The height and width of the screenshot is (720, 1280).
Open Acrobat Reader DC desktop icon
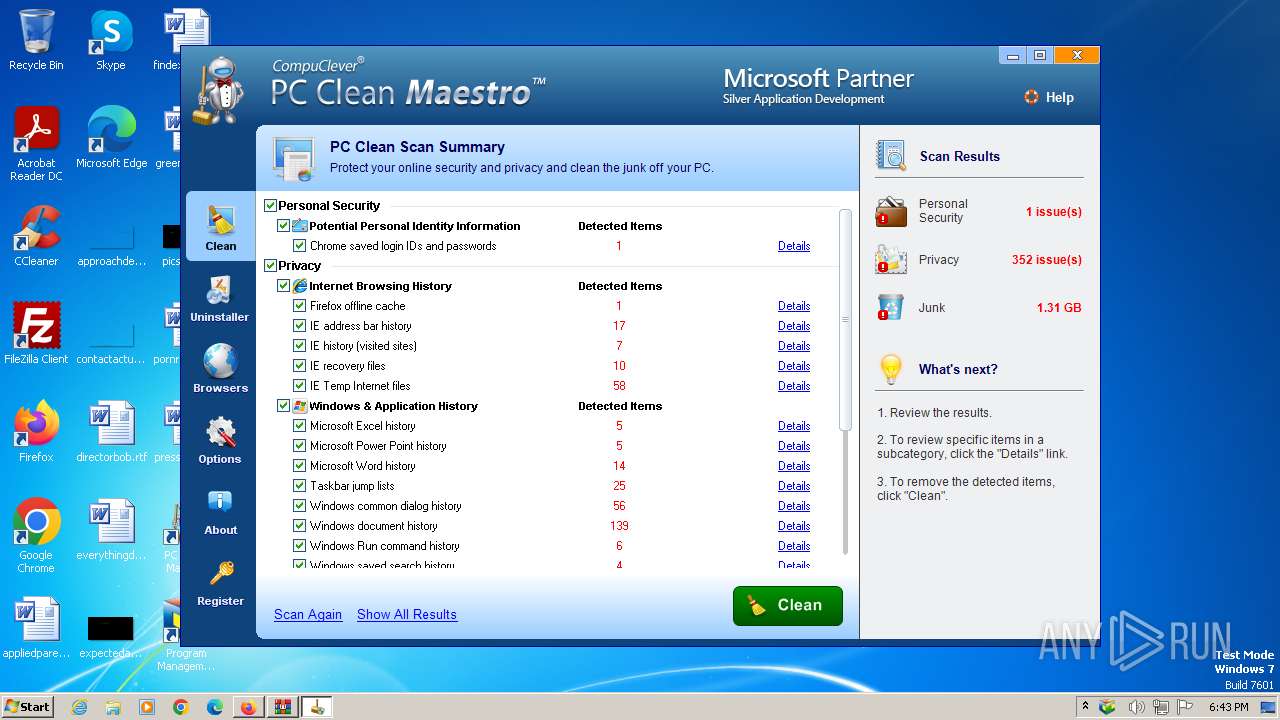36,144
